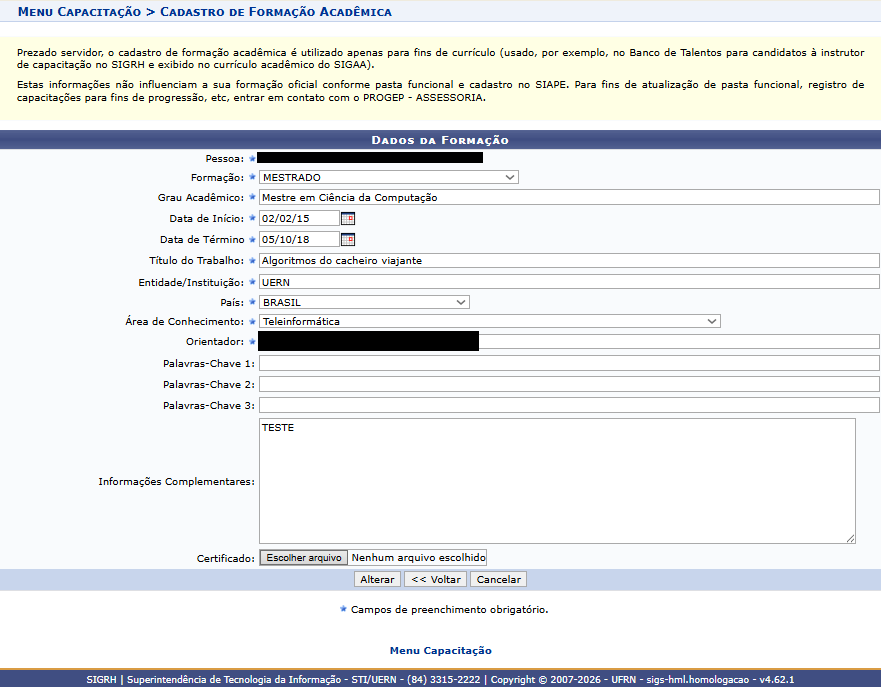Click the Data de Início date field
Viewport: 881px width, 687px height.
click(x=299, y=219)
